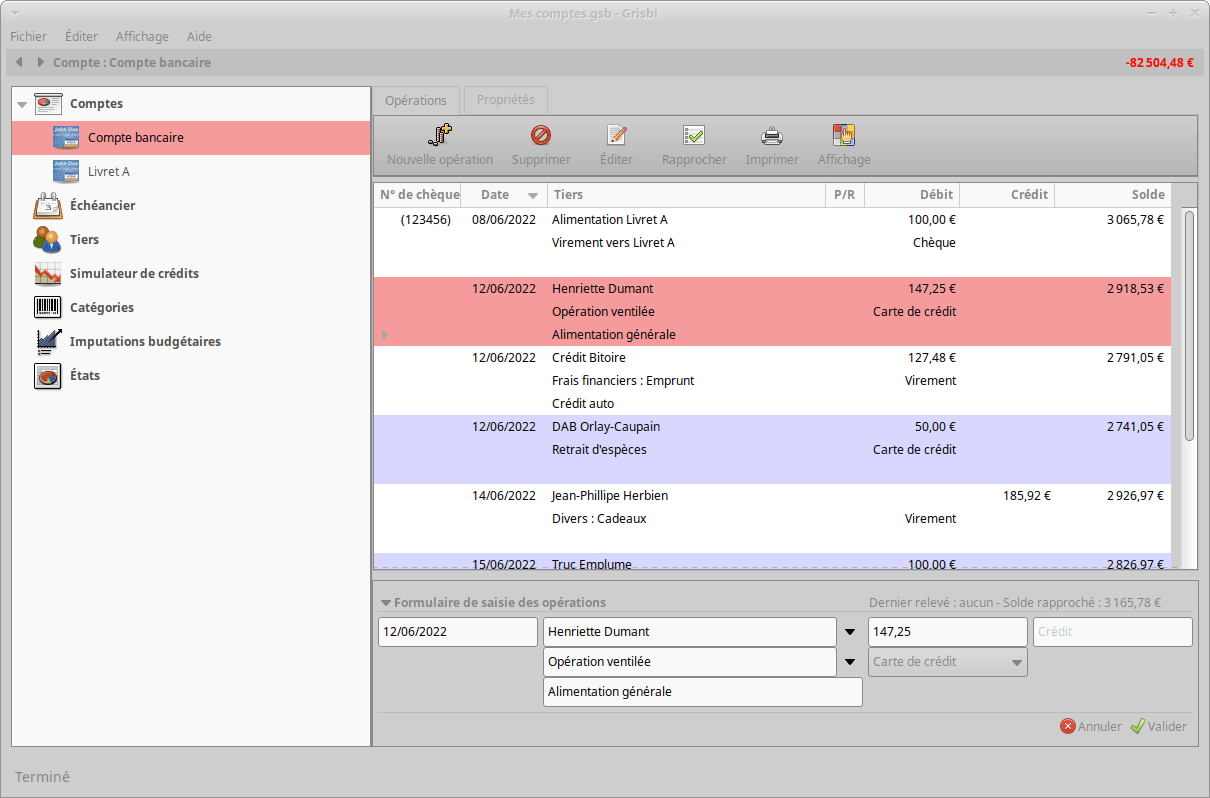This screenshot has width=1210, height=798.
Task: Open the Henriette Dumant tiers dropdown
Action: (x=850, y=632)
